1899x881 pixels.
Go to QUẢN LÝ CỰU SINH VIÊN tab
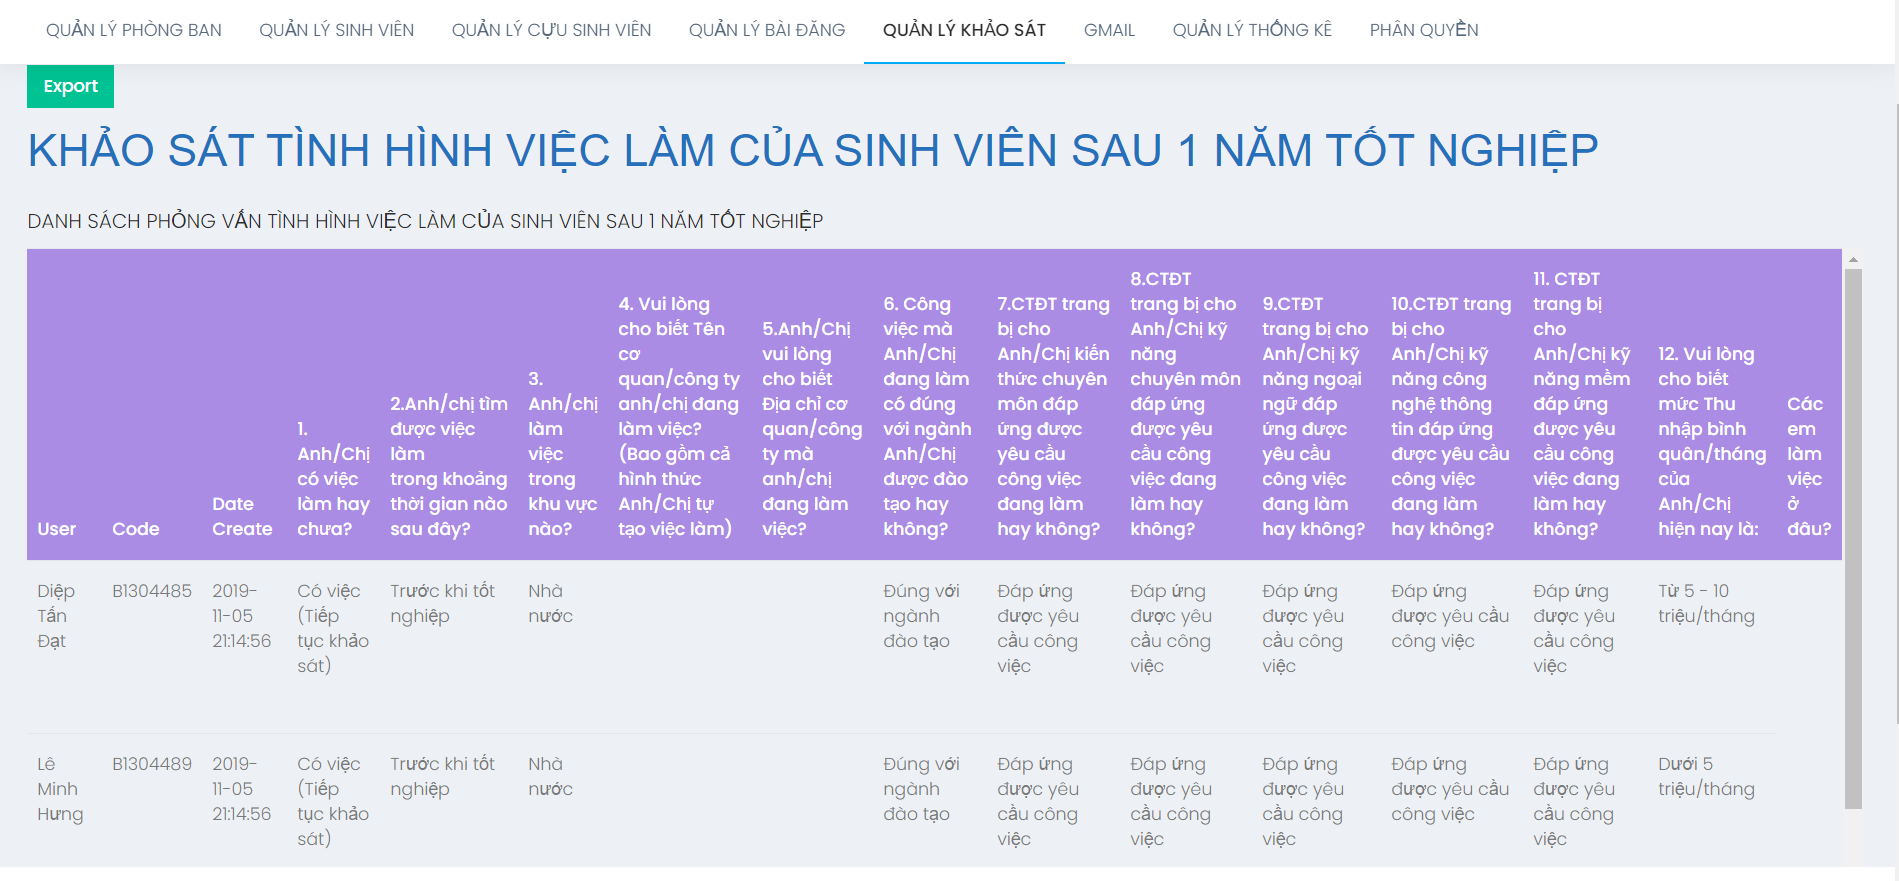(551, 30)
